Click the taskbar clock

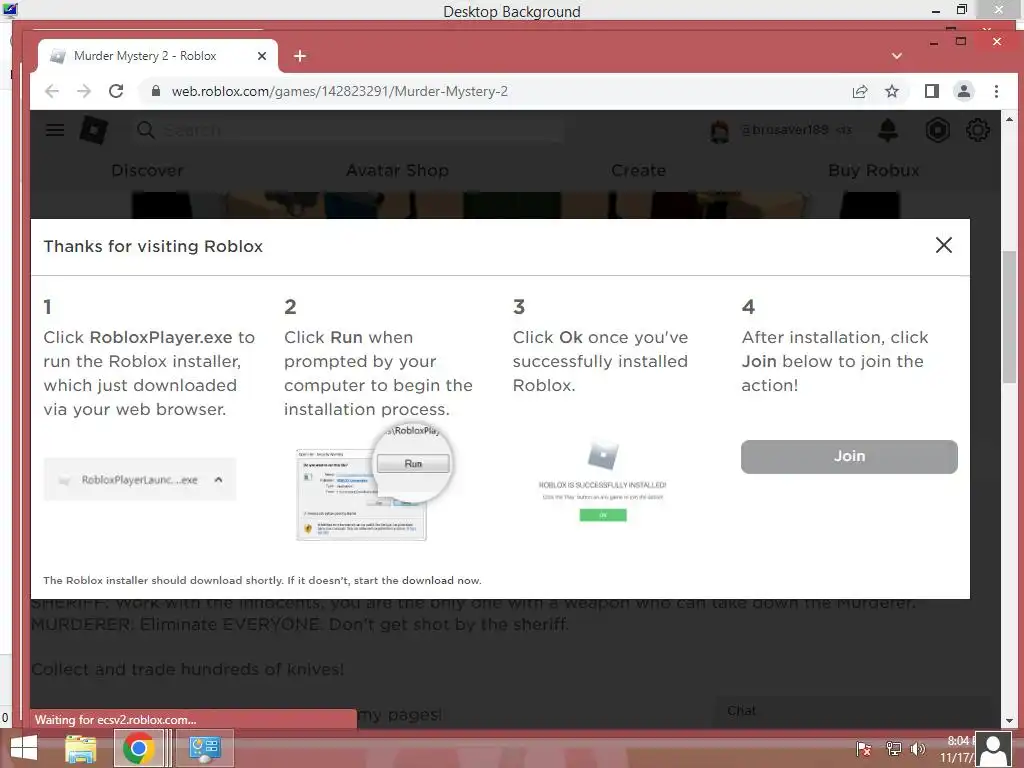pos(957,749)
